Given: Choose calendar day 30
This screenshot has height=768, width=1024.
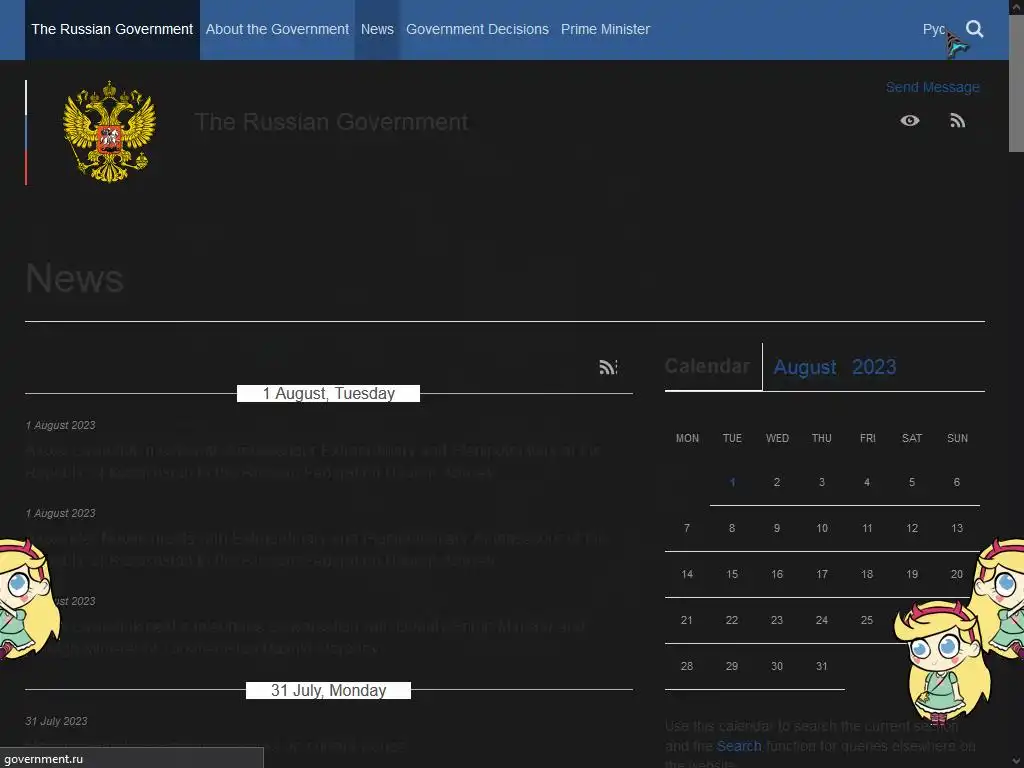Looking at the screenshot, I should 776,667.
